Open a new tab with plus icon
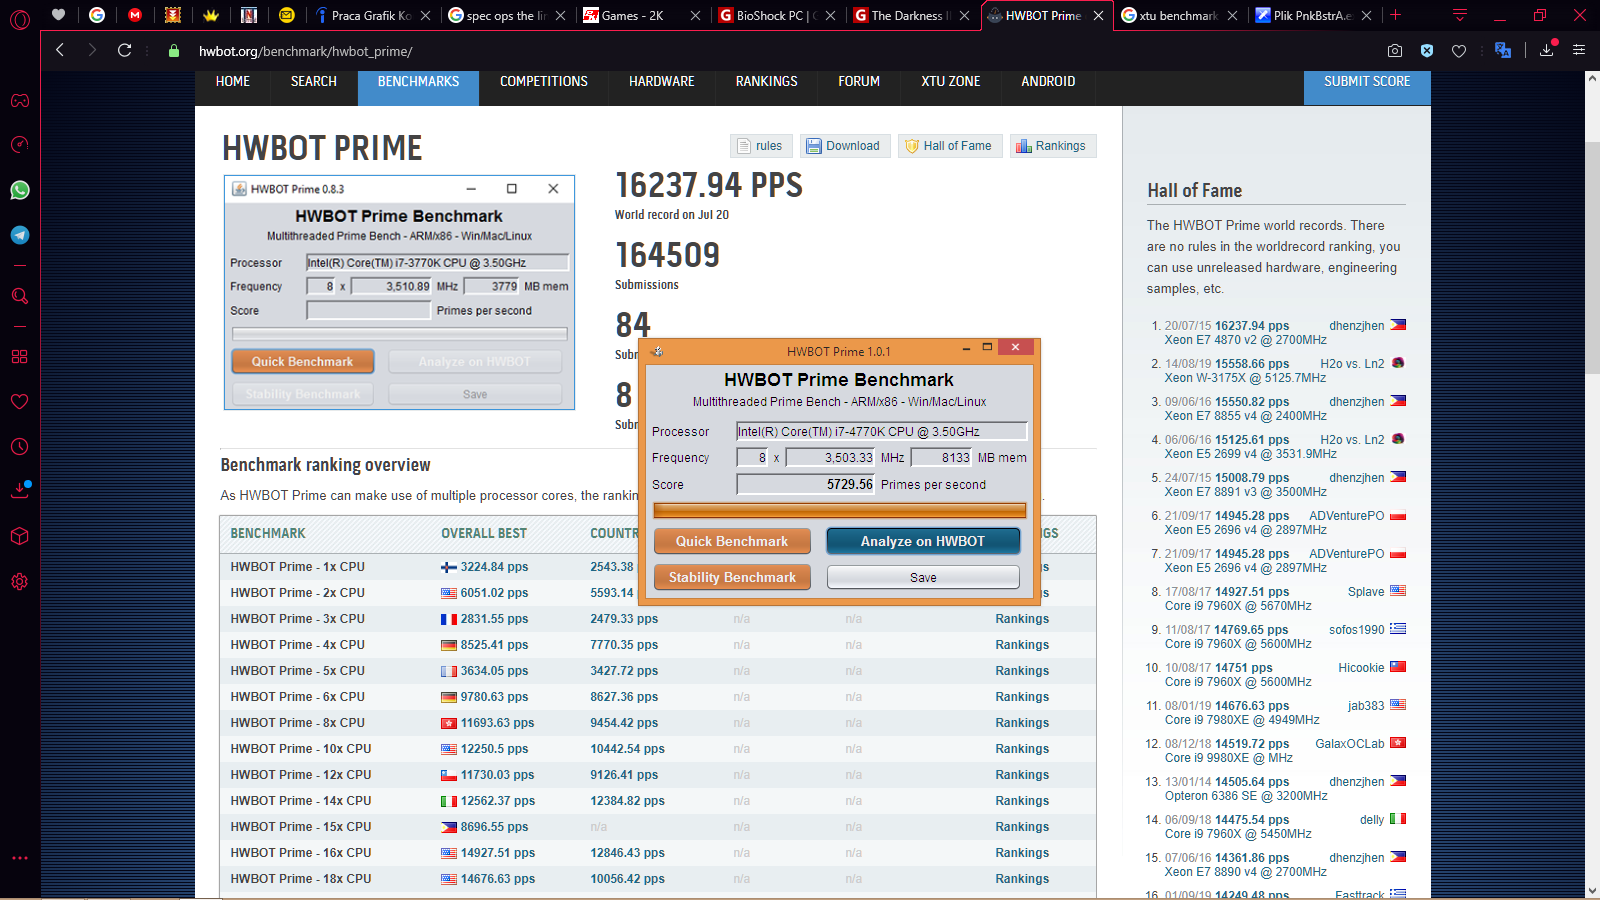The height and width of the screenshot is (900, 1600). (1395, 15)
